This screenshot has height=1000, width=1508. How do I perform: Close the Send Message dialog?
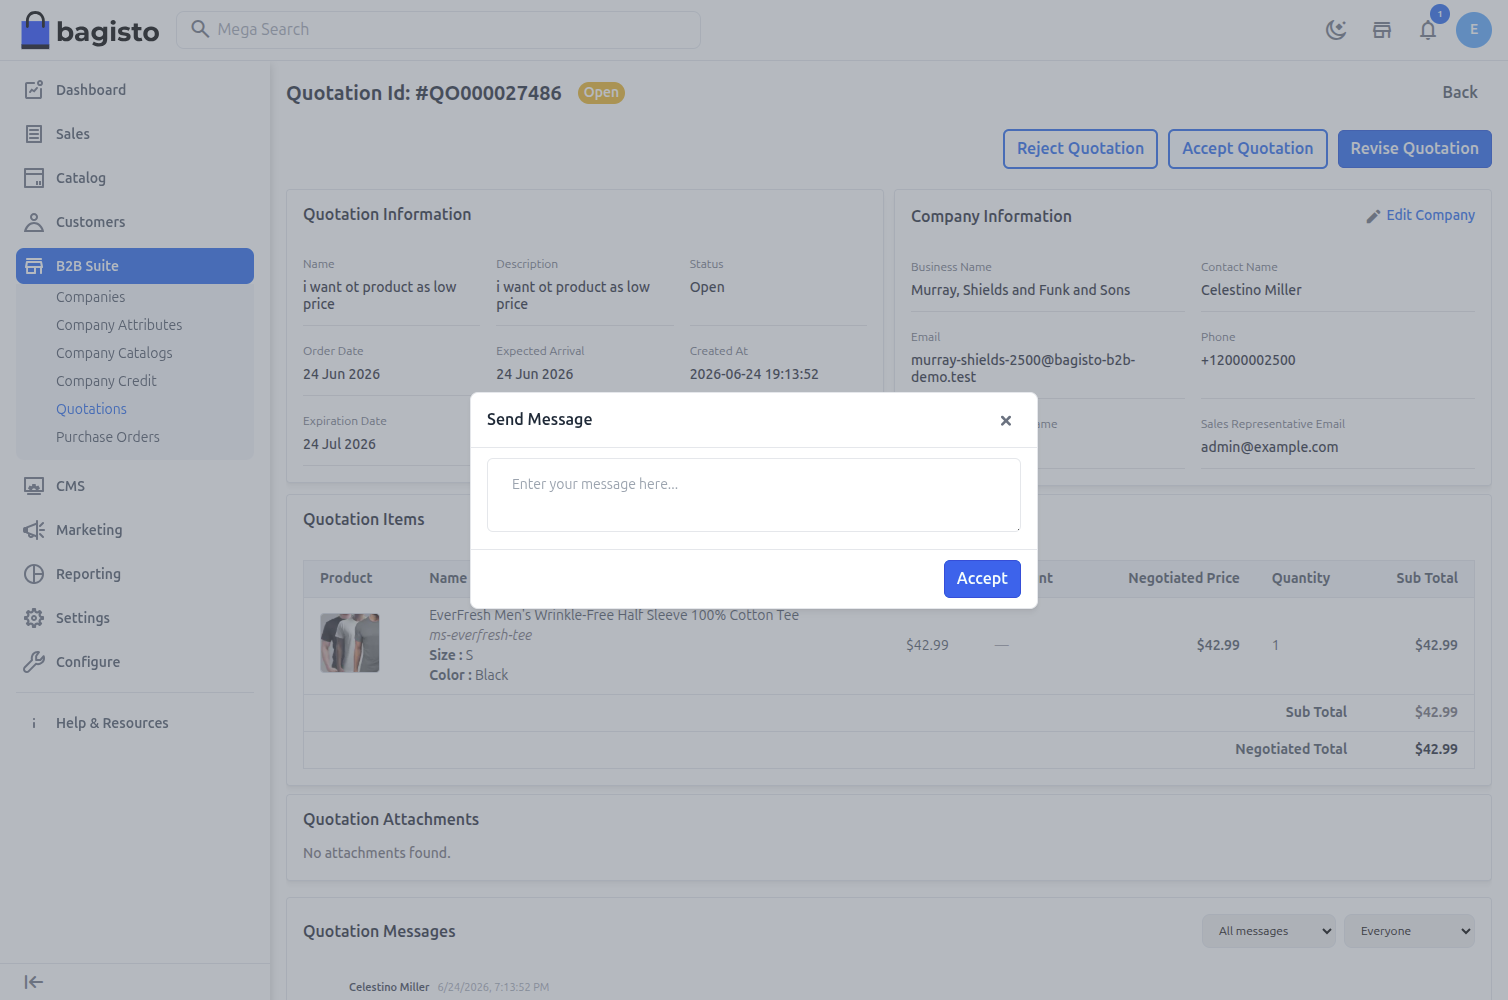pos(1006,421)
